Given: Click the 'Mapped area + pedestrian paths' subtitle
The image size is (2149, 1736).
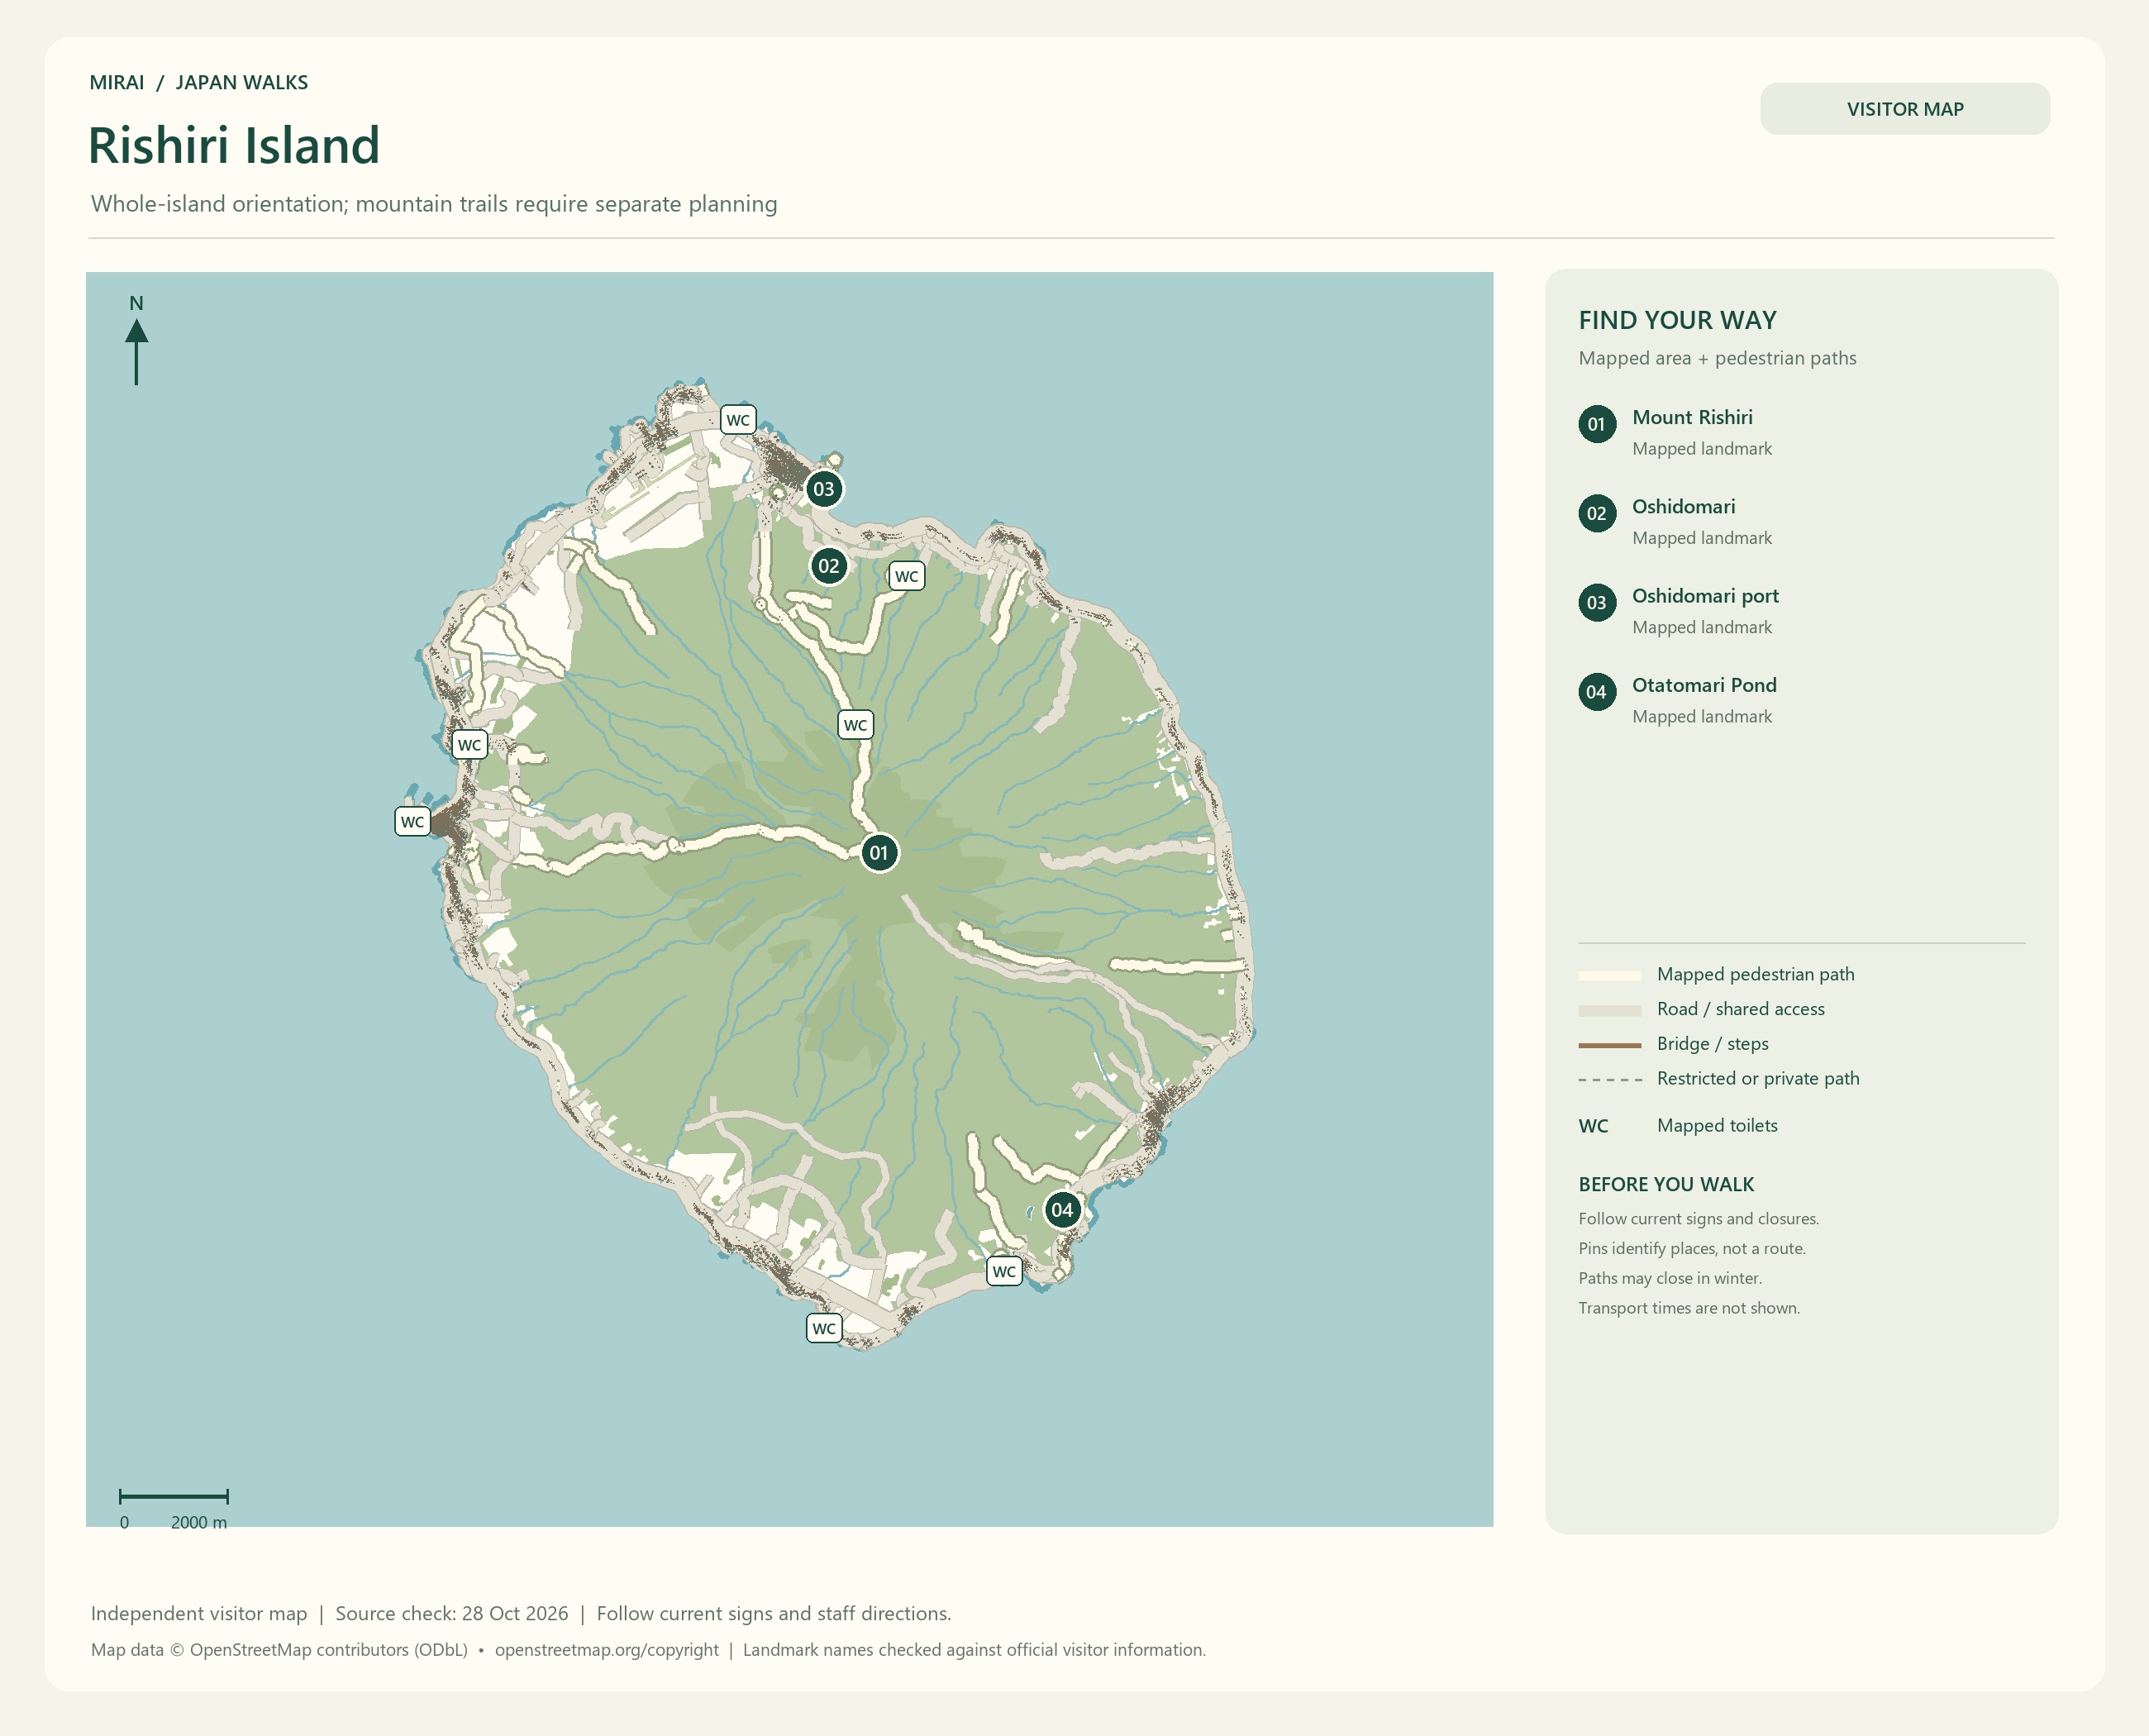Looking at the screenshot, I should click(x=1717, y=358).
